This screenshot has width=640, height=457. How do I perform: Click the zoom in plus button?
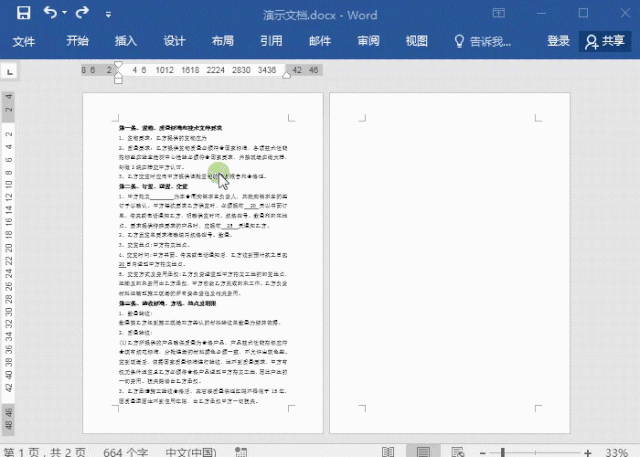pyautogui.click(x=588, y=453)
